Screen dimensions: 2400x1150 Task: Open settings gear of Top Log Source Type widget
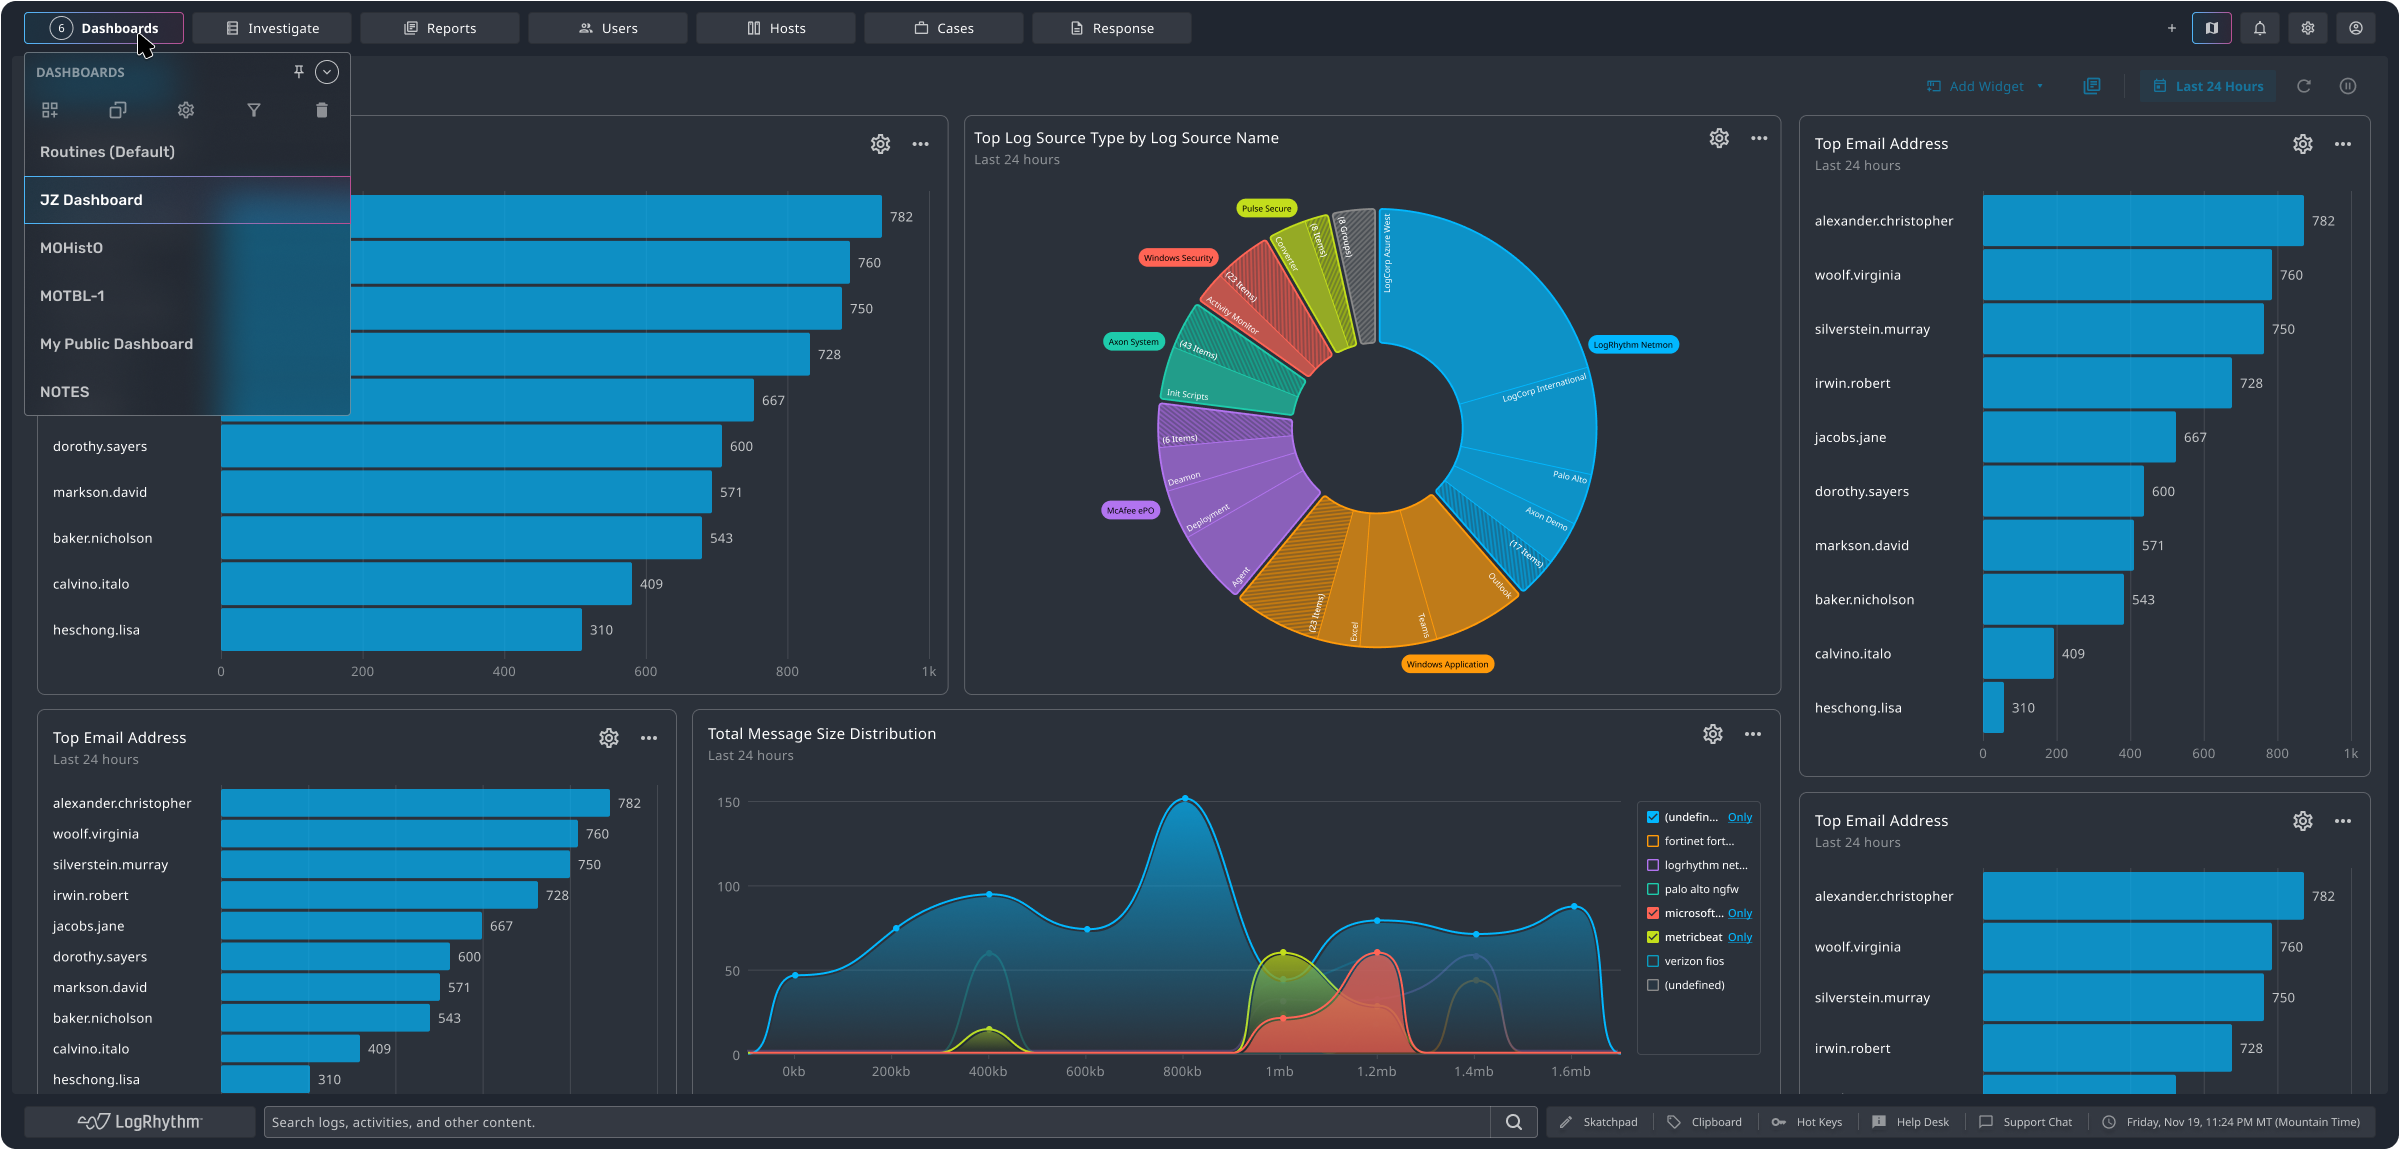coord(1719,138)
